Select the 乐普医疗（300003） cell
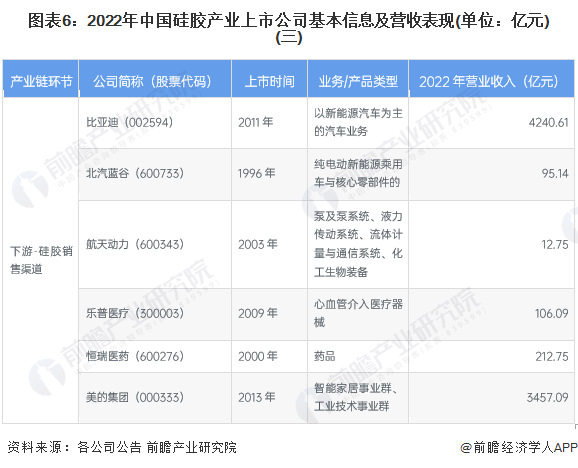578x468 pixels. pos(155,314)
